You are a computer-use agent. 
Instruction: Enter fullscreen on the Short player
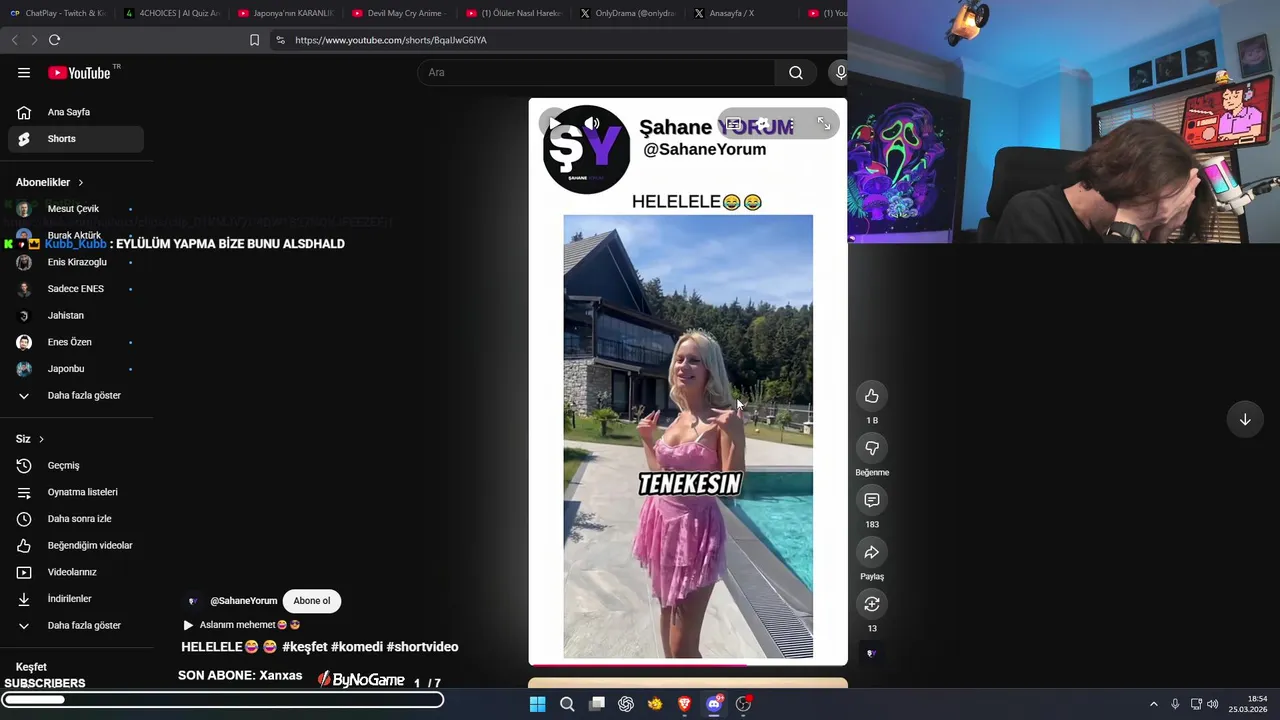coord(824,124)
